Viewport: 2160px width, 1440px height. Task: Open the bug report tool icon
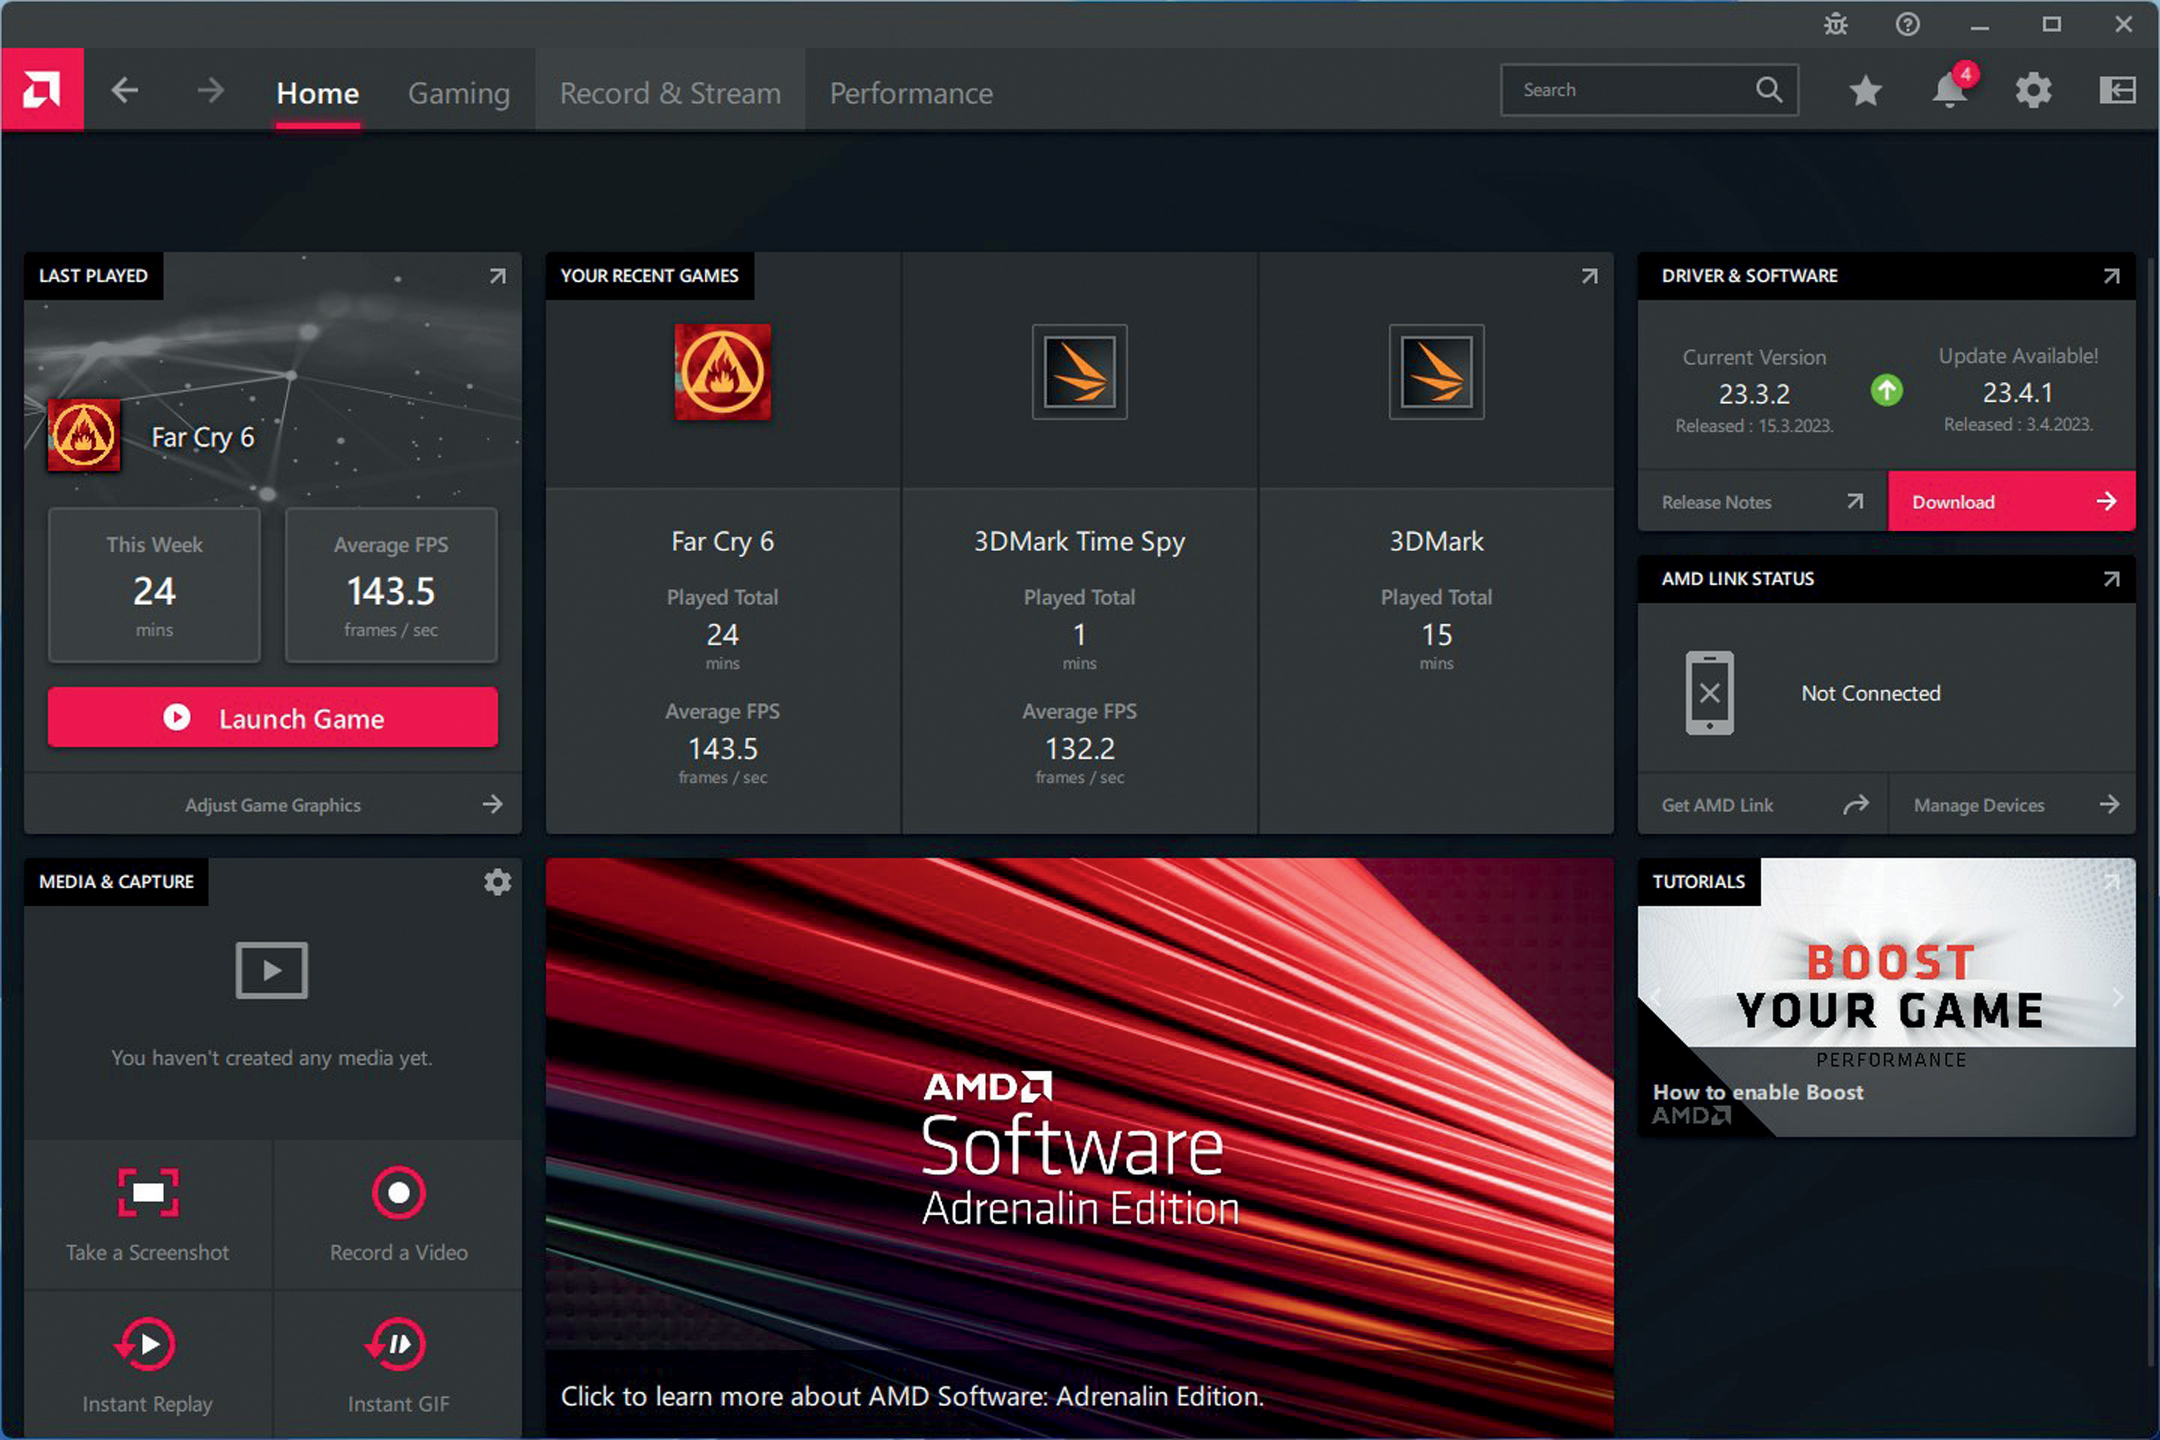click(x=1836, y=24)
